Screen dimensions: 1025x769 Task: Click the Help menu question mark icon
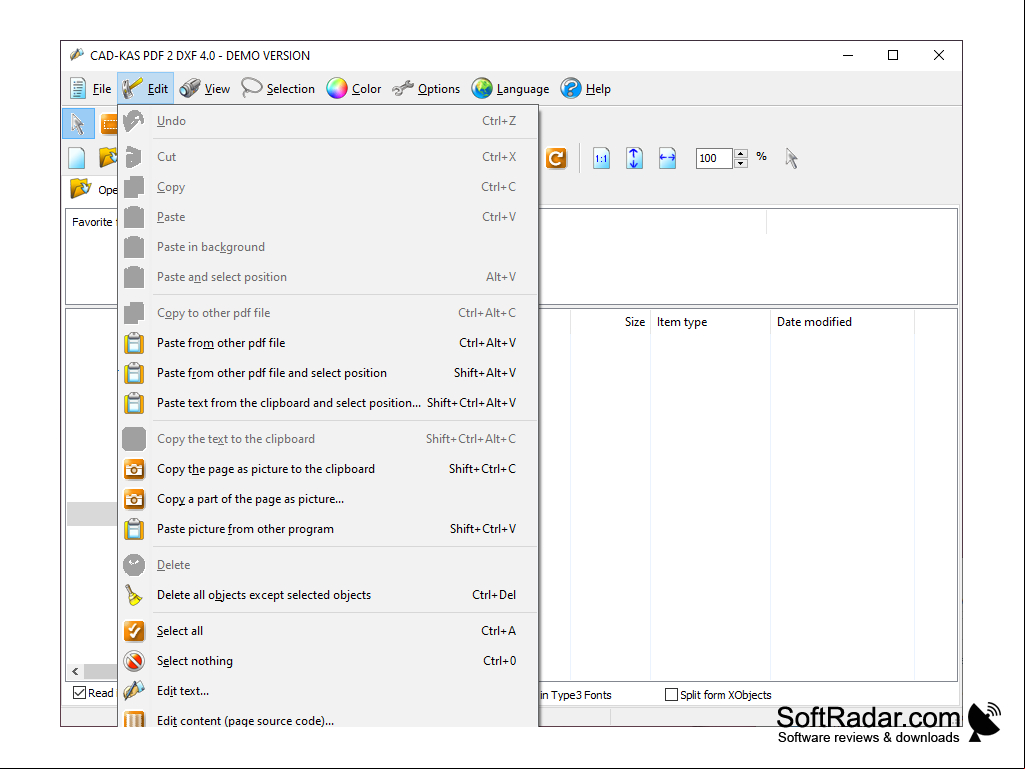point(571,88)
